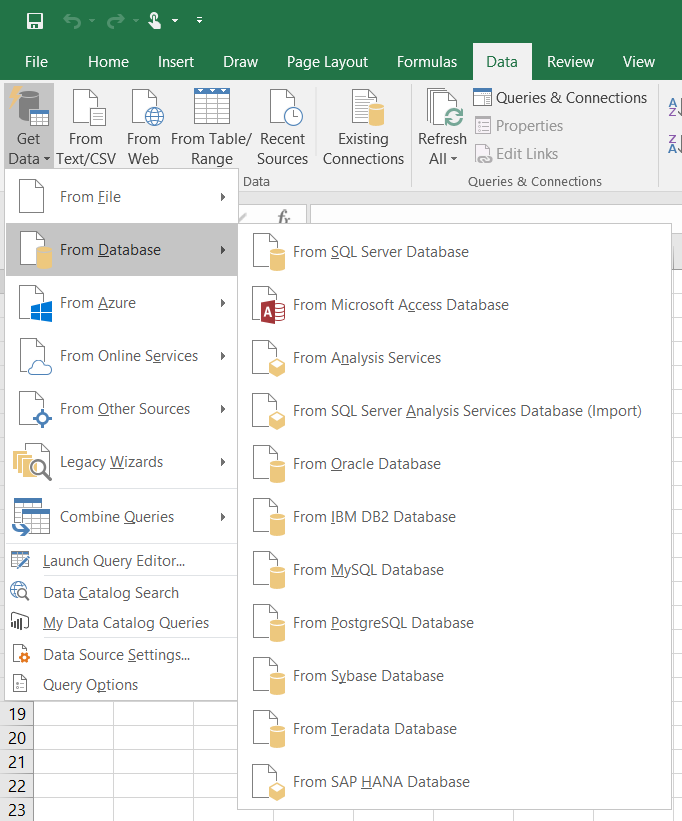Image resolution: width=682 pixels, height=821 pixels.
Task: Expand the Legacy Wizards submenu
Action: (x=121, y=462)
